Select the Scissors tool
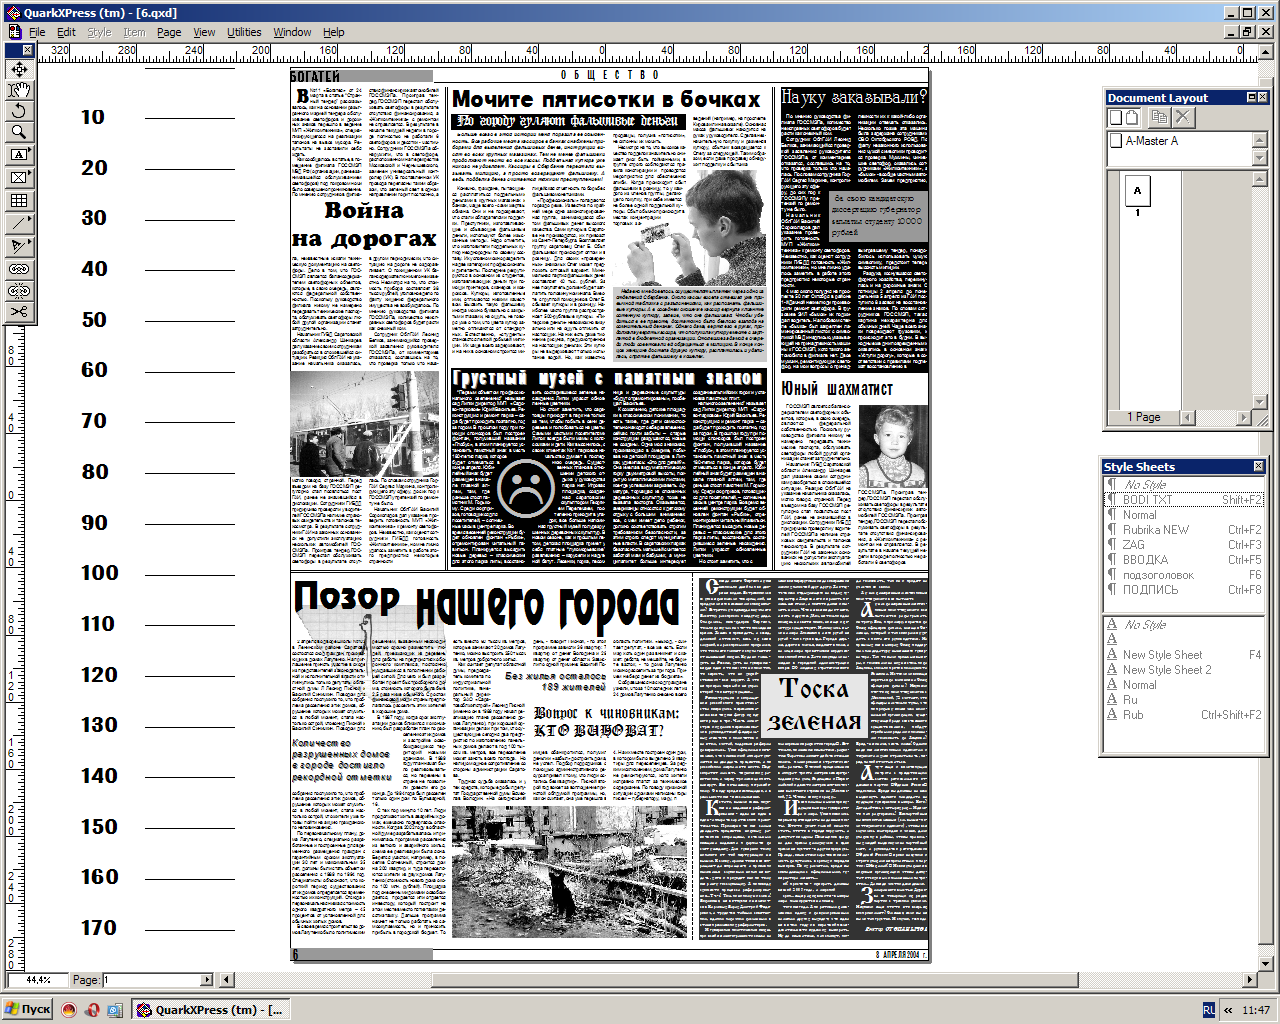This screenshot has width=1280, height=1024. coord(19,312)
